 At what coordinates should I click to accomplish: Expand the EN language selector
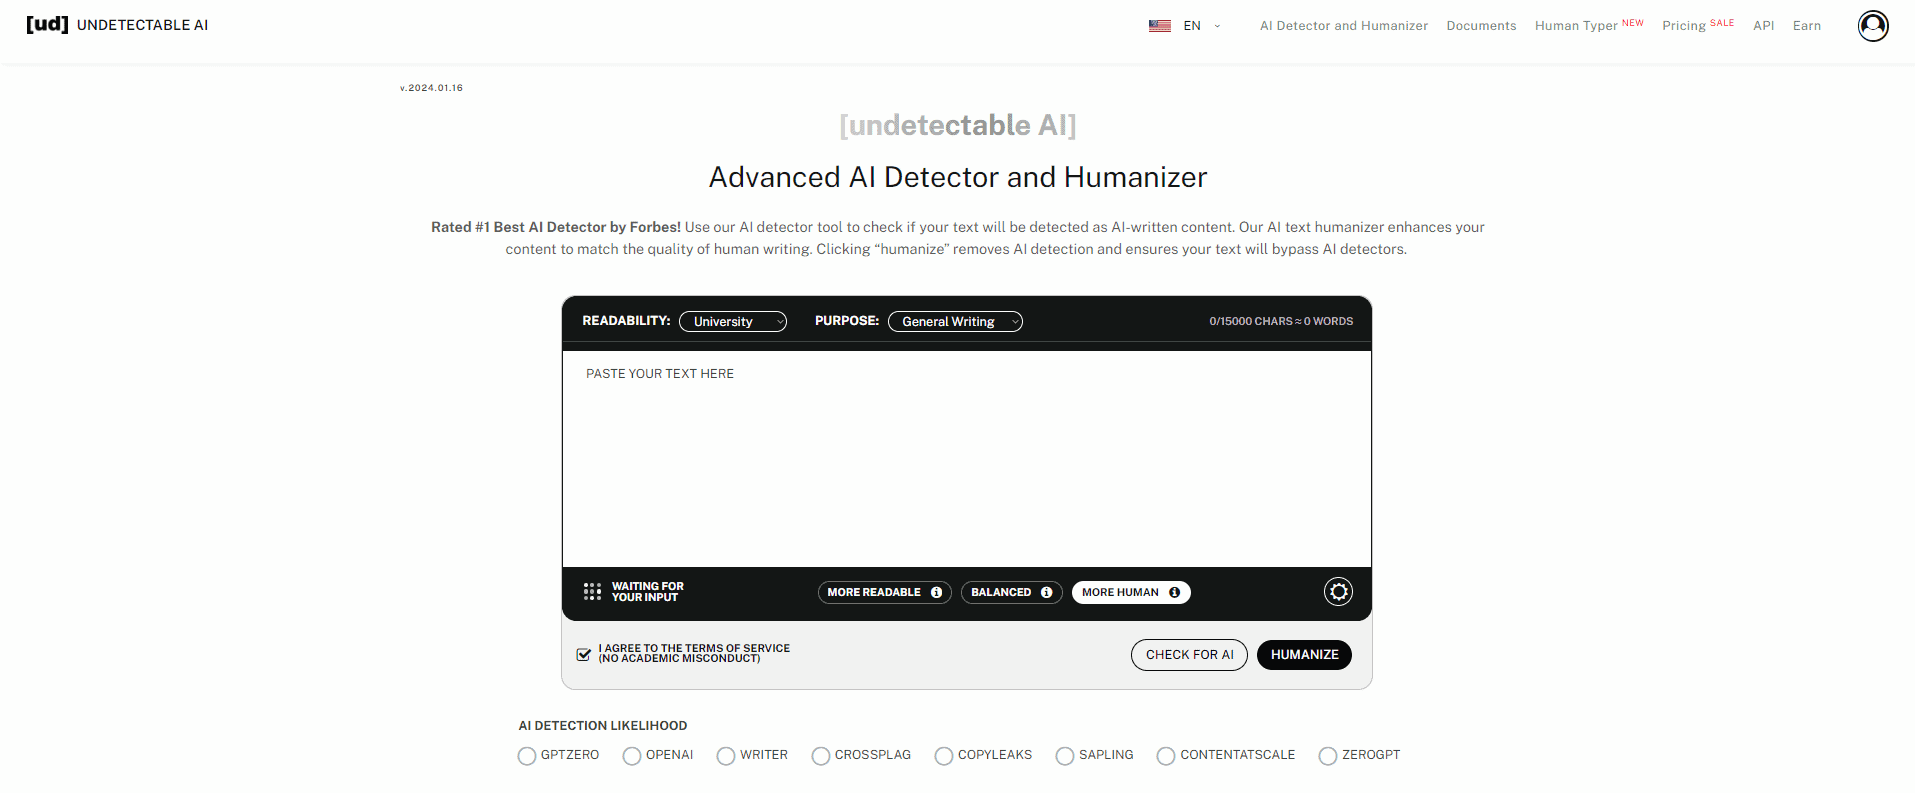click(x=1200, y=26)
